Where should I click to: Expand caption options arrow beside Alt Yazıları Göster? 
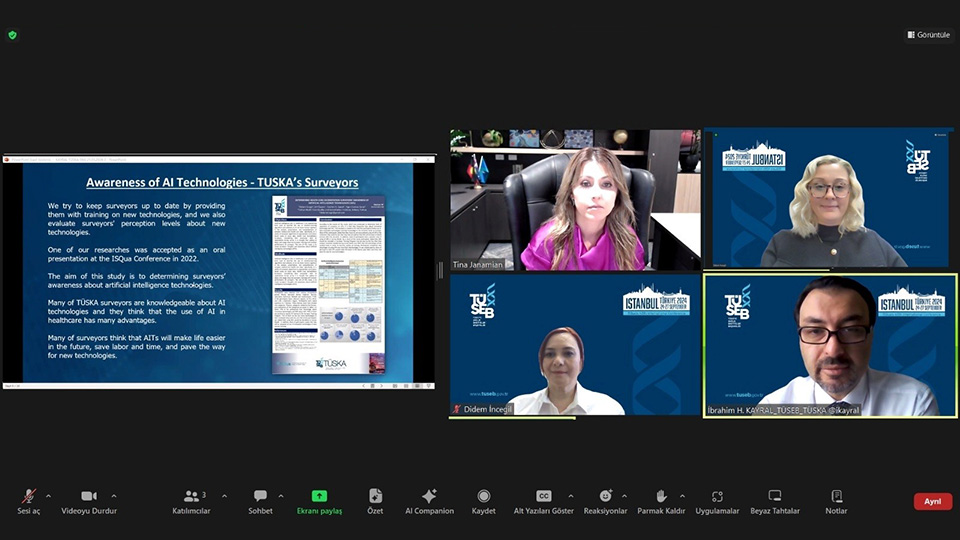[571, 496]
